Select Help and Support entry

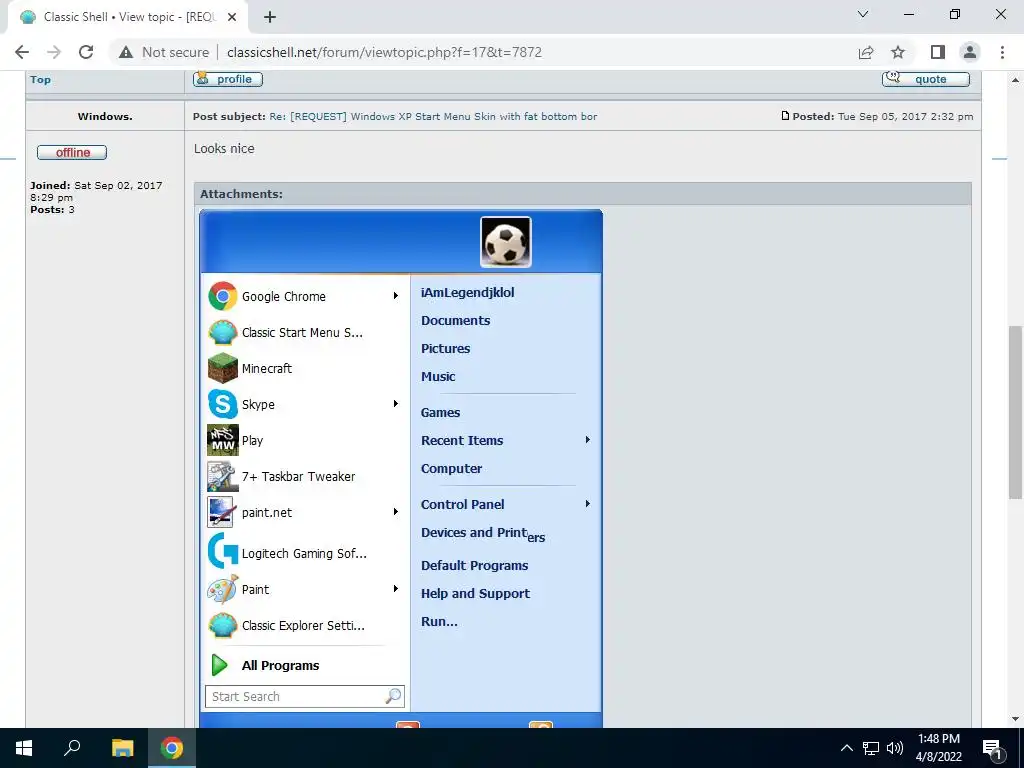[x=475, y=594]
